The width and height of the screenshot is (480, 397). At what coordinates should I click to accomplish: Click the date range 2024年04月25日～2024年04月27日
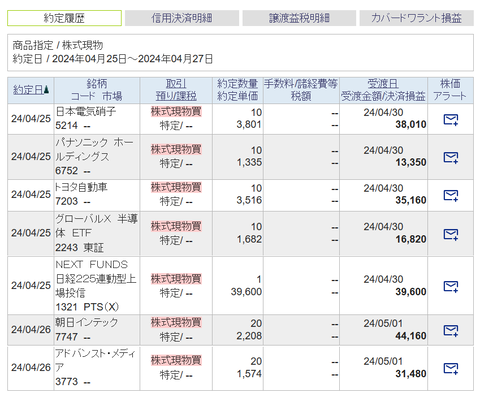click(x=132, y=59)
